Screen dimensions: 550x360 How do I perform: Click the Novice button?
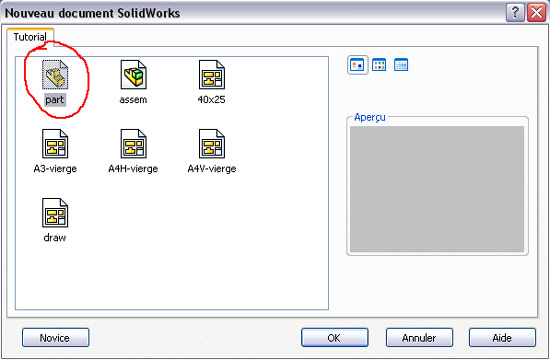55,338
